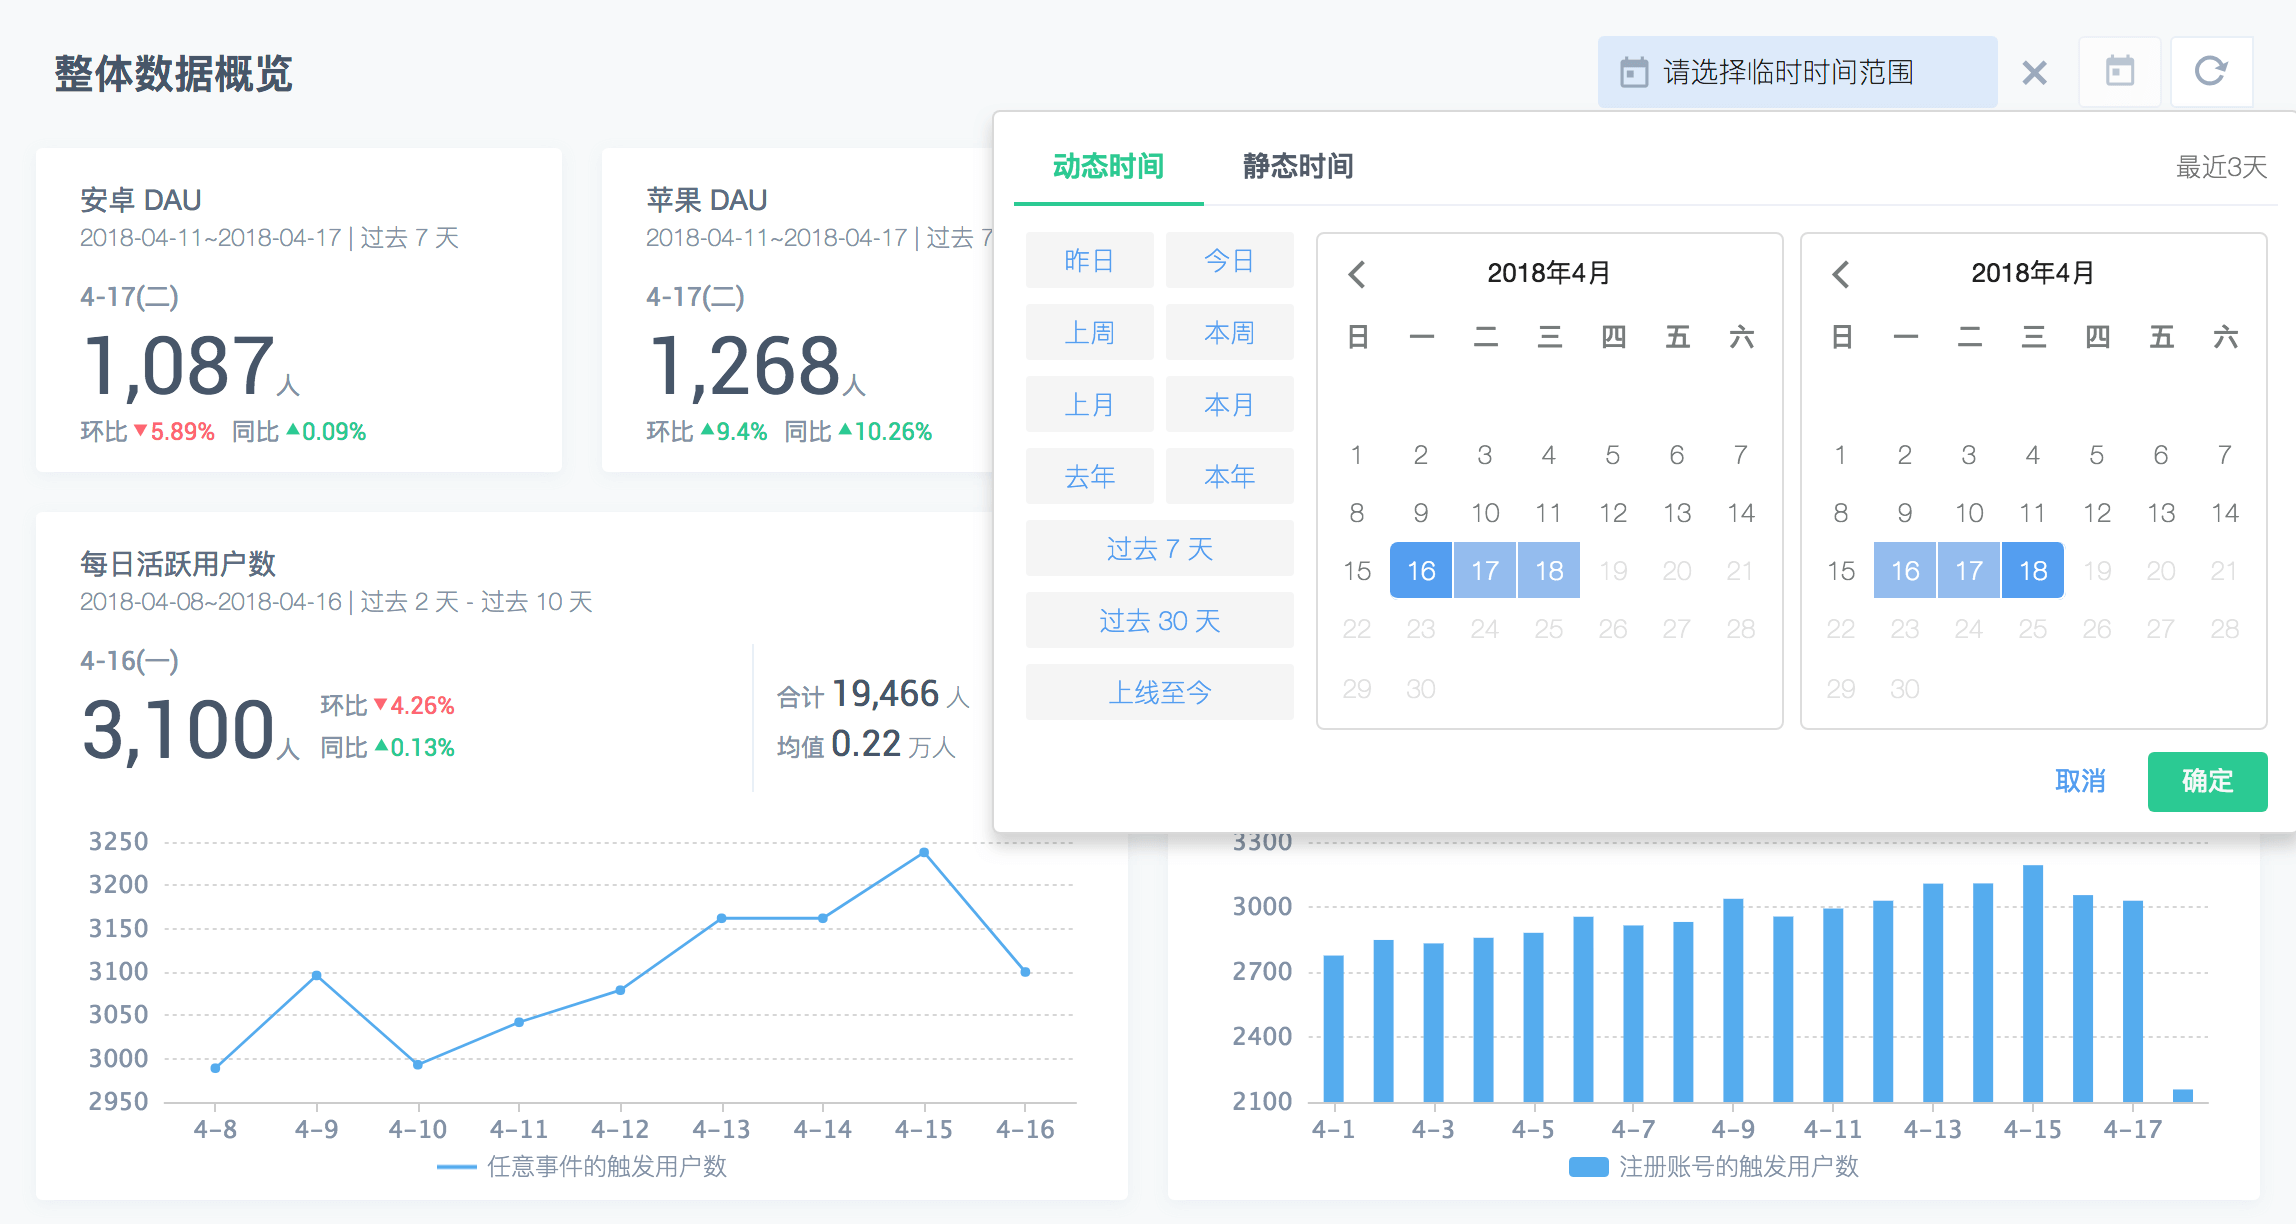Toggle the 注册账号的触发用户数 legend swatch
Viewport: 2296px width, 1224px height.
1588,1167
